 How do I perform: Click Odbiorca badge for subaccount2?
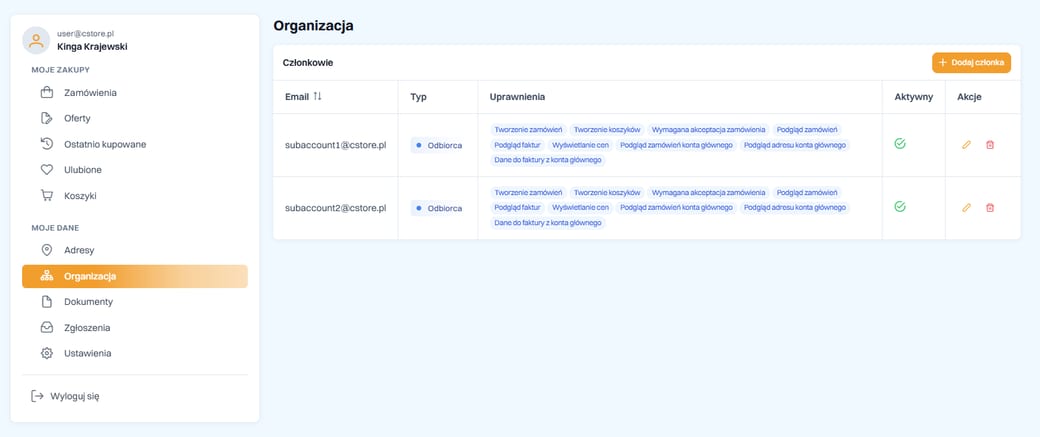[x=438, y=208]
